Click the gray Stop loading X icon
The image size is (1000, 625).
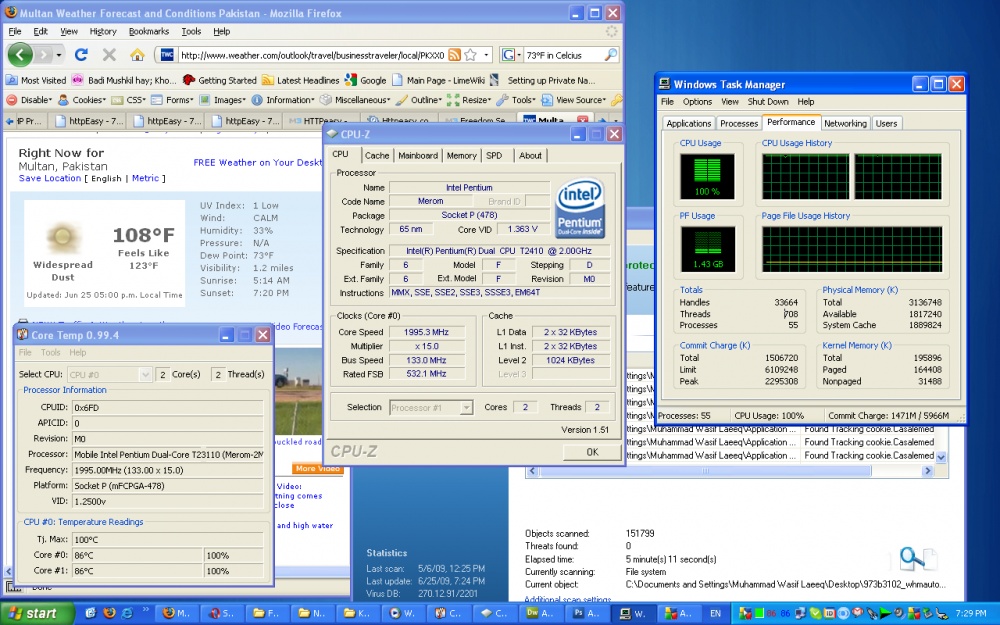[x=109, y=55]
